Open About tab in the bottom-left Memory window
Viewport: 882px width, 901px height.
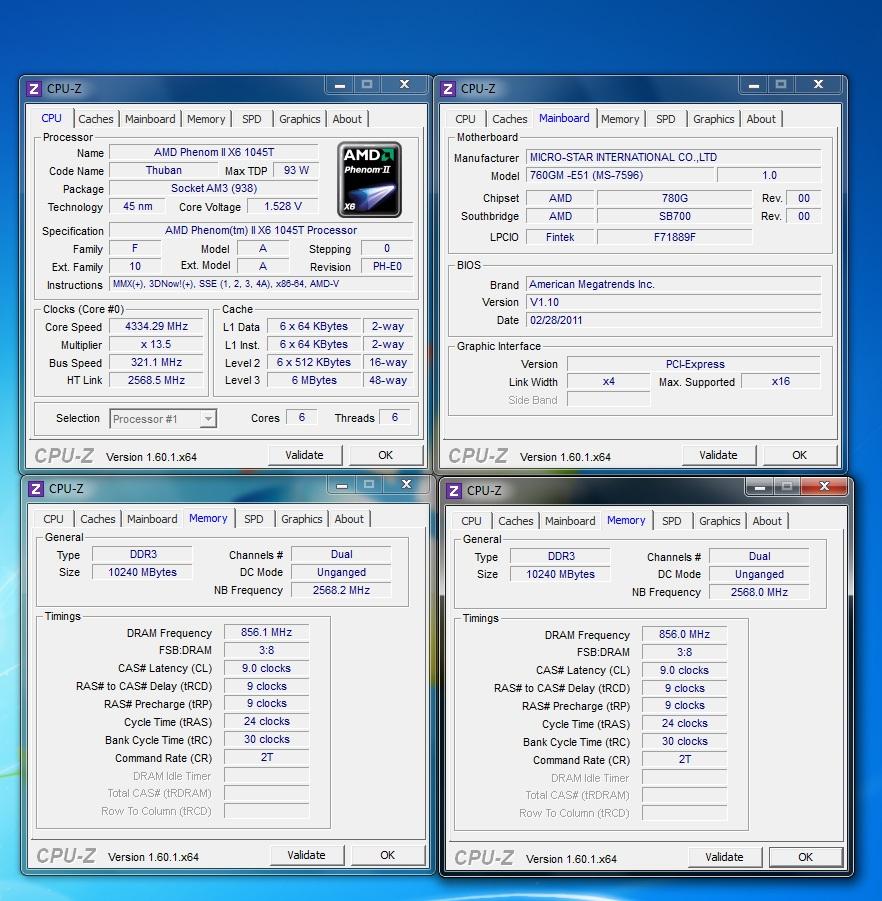click(349, 519)
